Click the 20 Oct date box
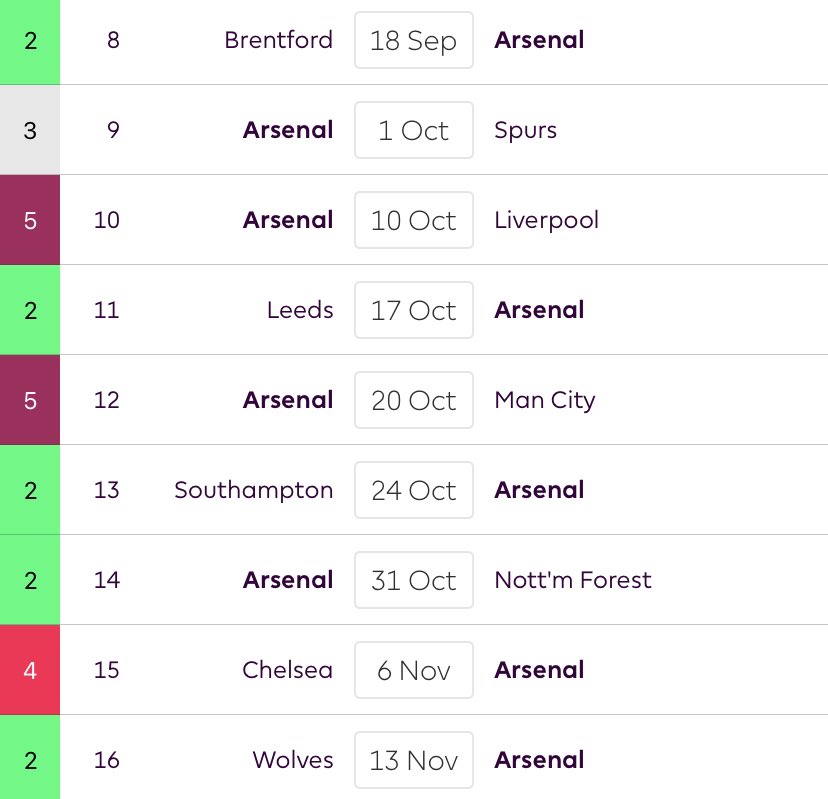The image size is (828, 799). (413, 401)
